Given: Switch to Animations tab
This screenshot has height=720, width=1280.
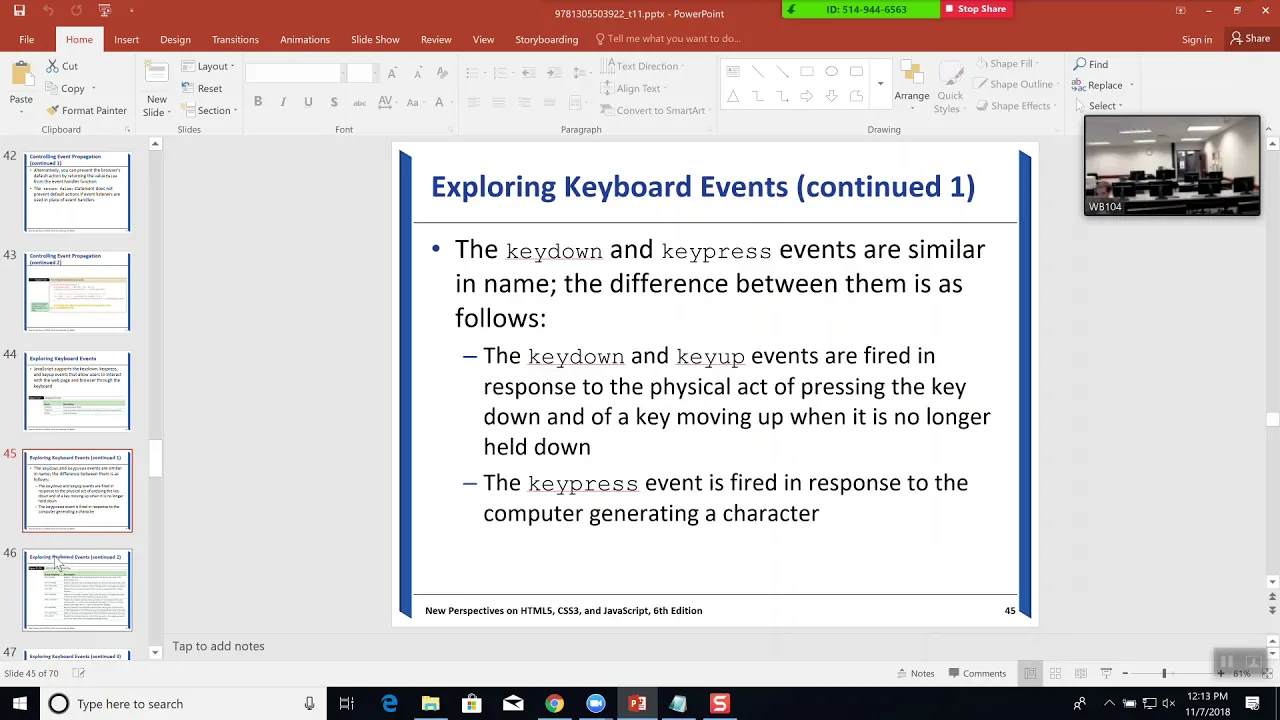Looking at the screenshot, I should tap(305, 39).
